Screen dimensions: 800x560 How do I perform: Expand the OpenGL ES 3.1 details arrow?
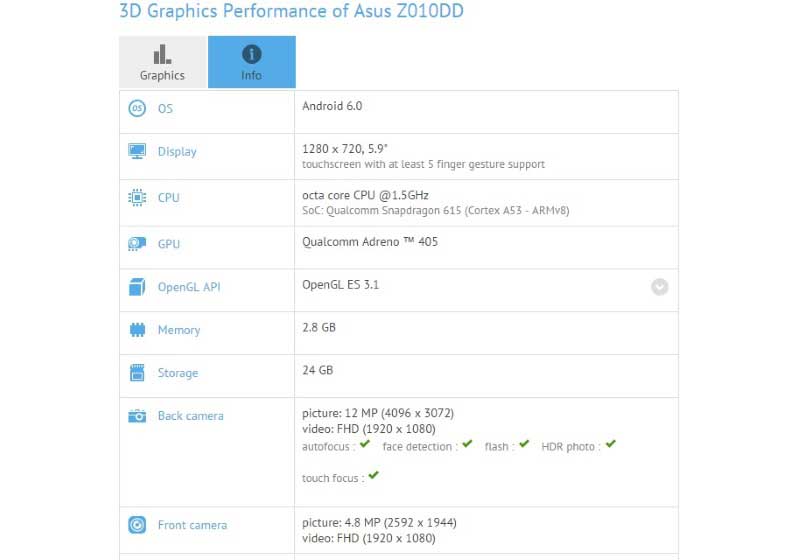pos(659,287)
